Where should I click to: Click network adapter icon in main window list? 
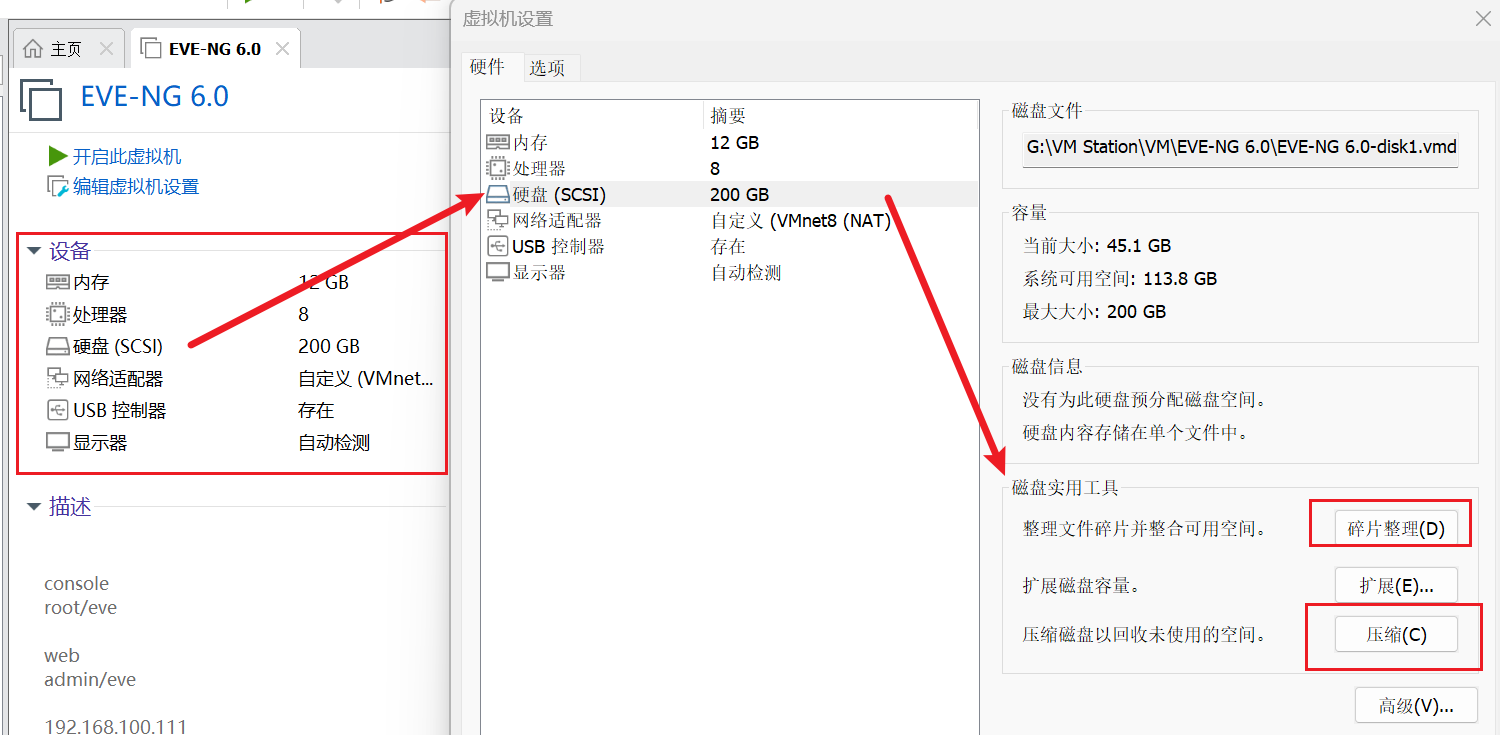point(57,378)
